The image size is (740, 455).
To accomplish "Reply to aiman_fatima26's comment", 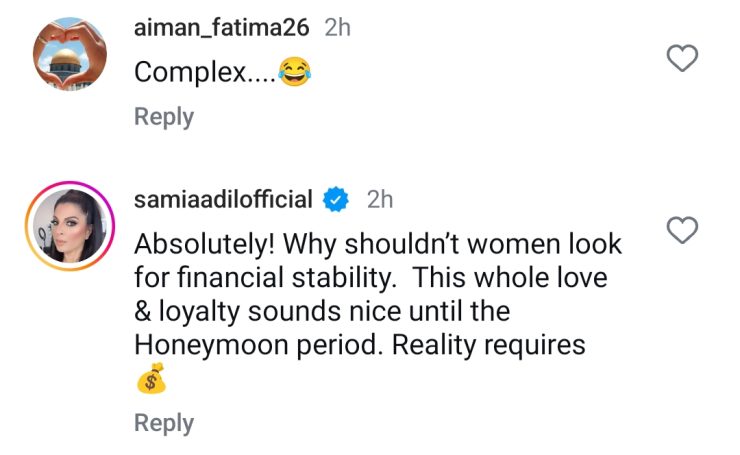I will point(164,117).
